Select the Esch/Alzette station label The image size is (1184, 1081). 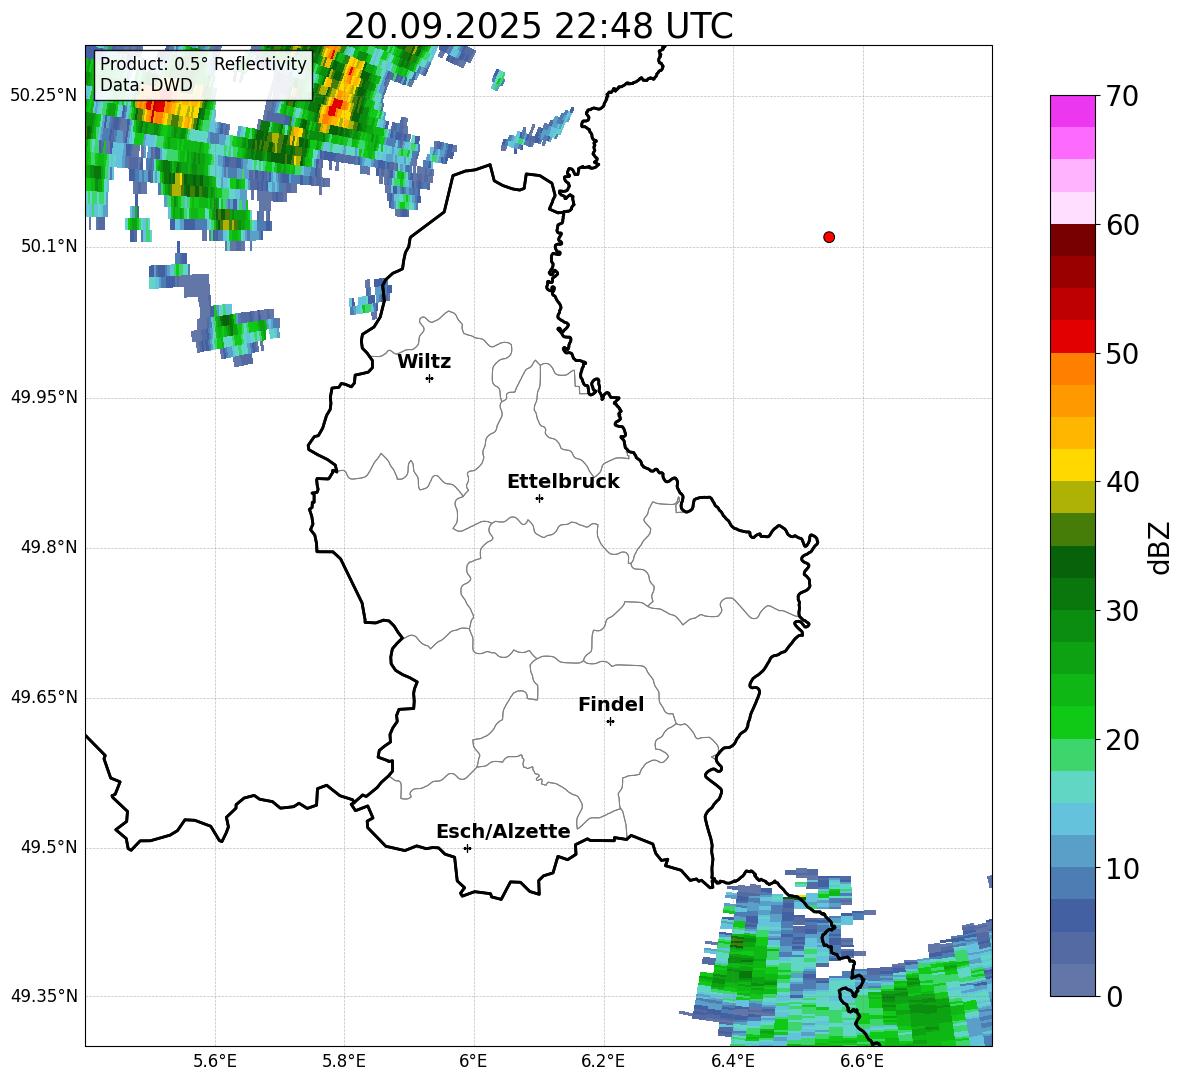pyautogui.click(x=503, y=831)
